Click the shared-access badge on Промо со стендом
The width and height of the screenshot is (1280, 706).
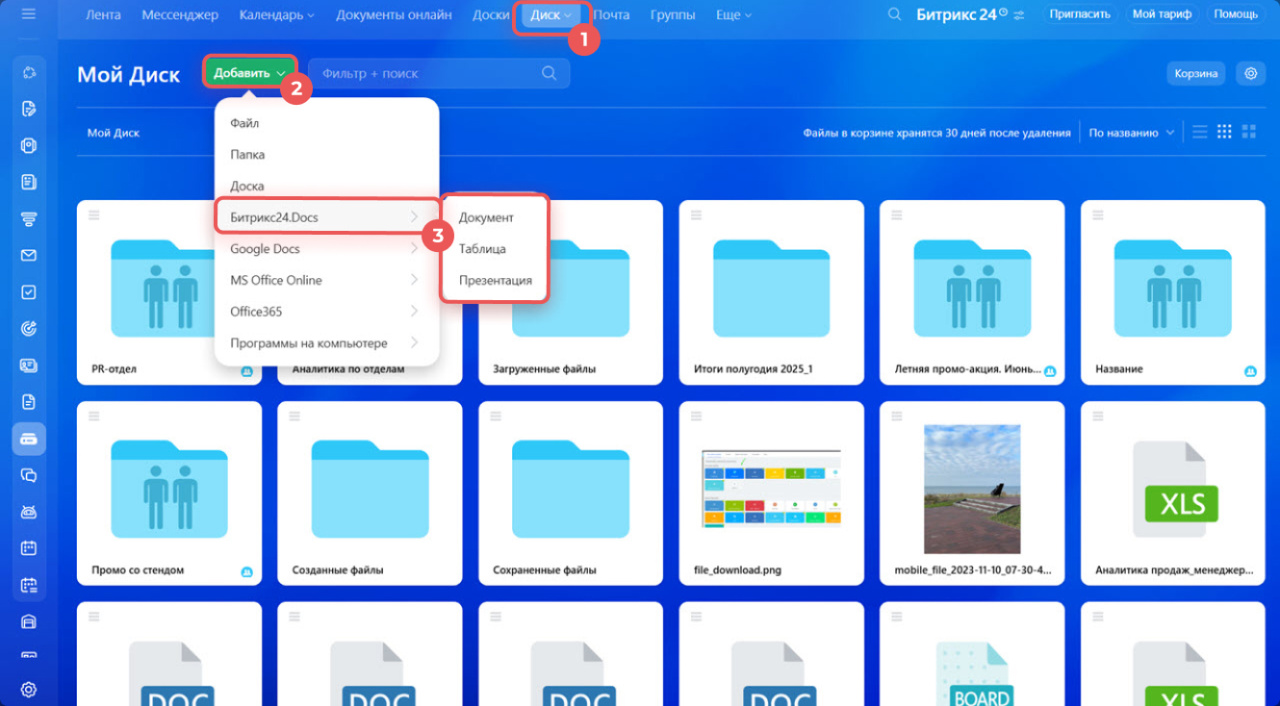[247, 572]
